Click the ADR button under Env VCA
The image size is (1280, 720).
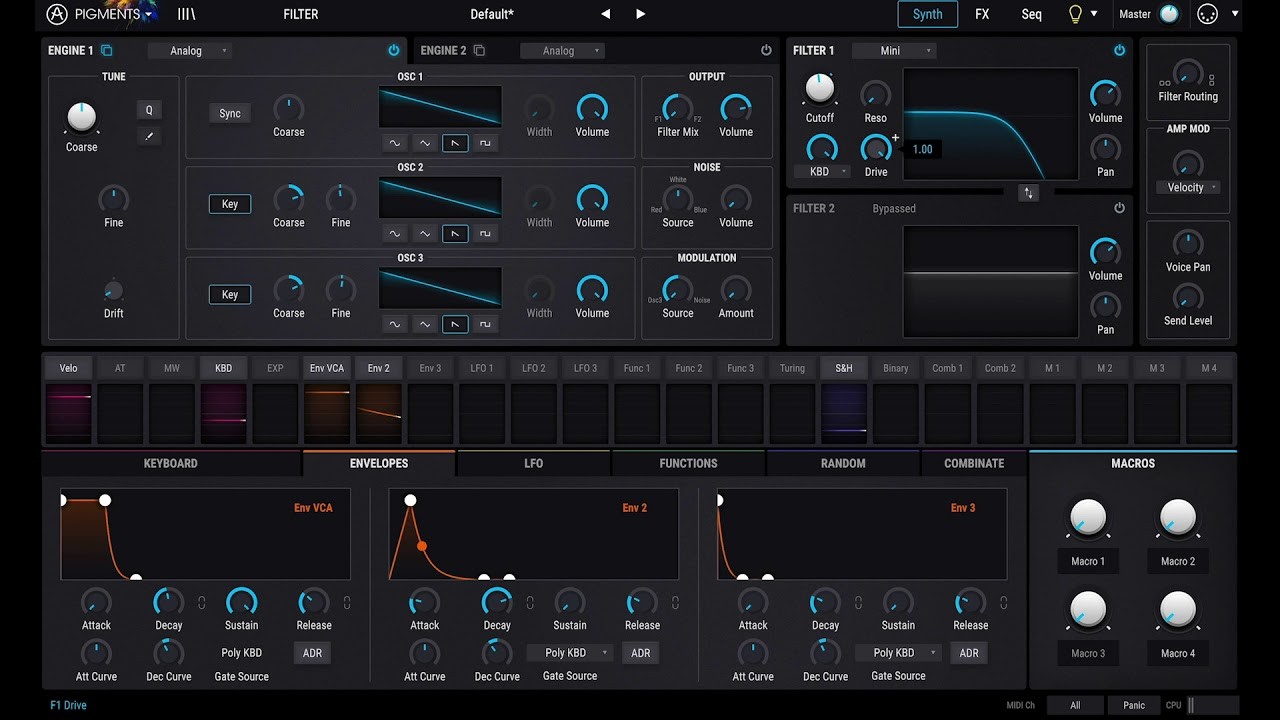[313, 653]
